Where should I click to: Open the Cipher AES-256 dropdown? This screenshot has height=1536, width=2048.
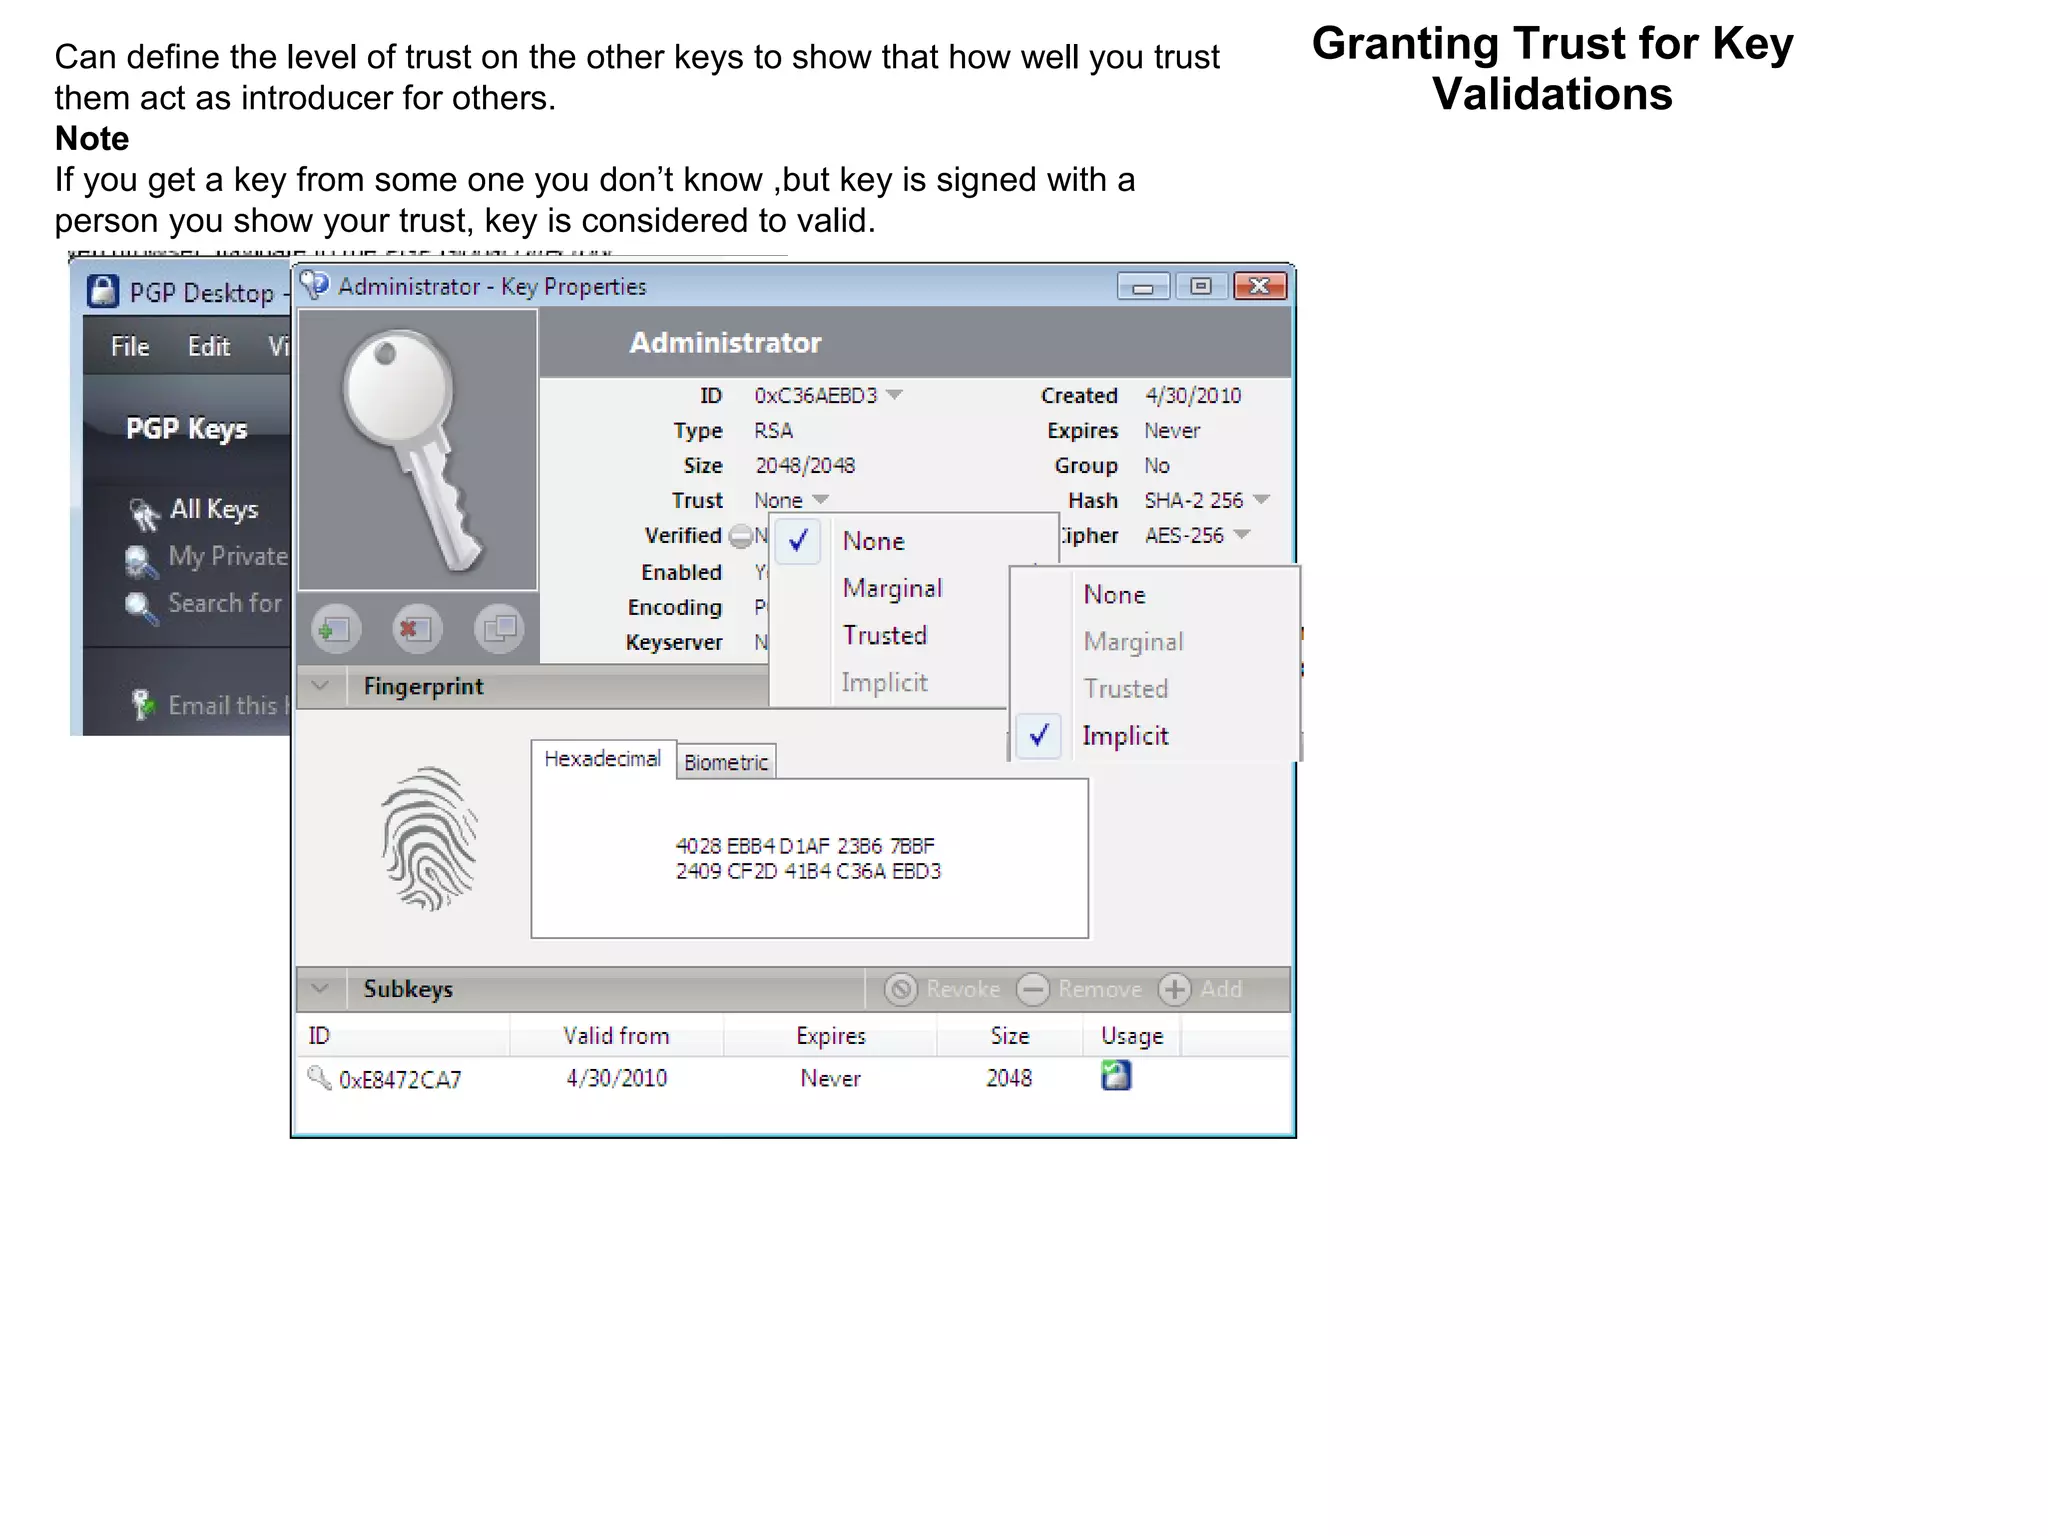pos(1242,535)
